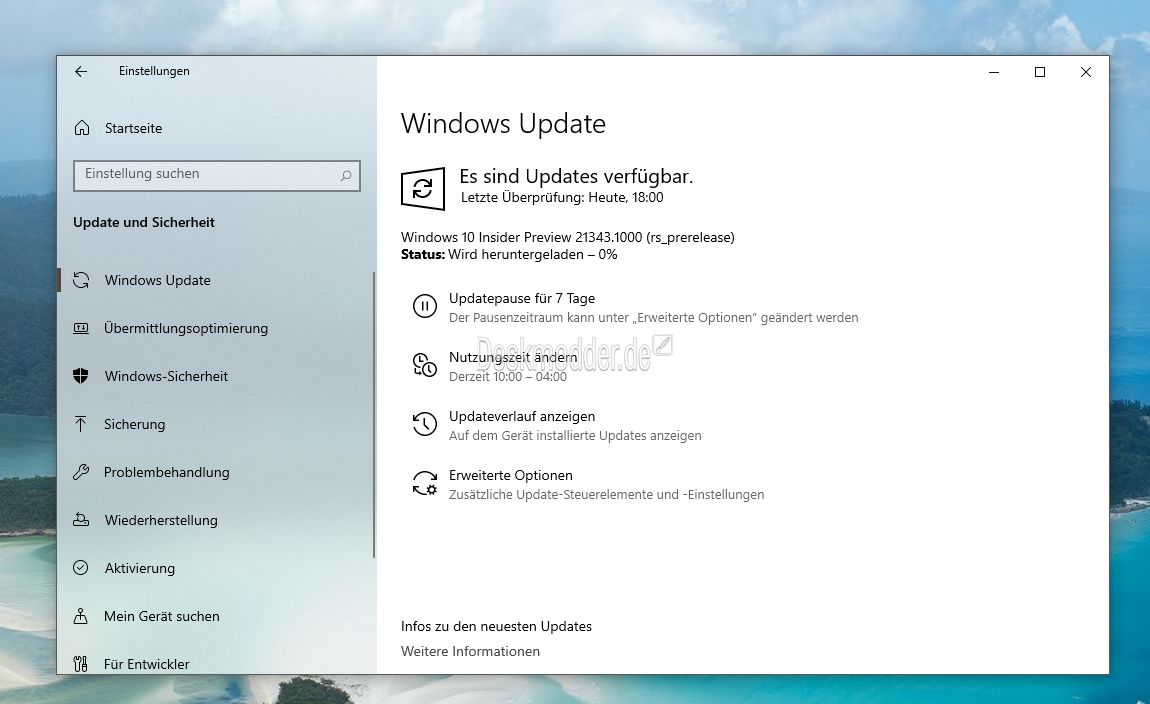Click Nutzungszeit ändern
1150x704 pixels.
click(513, 357)
